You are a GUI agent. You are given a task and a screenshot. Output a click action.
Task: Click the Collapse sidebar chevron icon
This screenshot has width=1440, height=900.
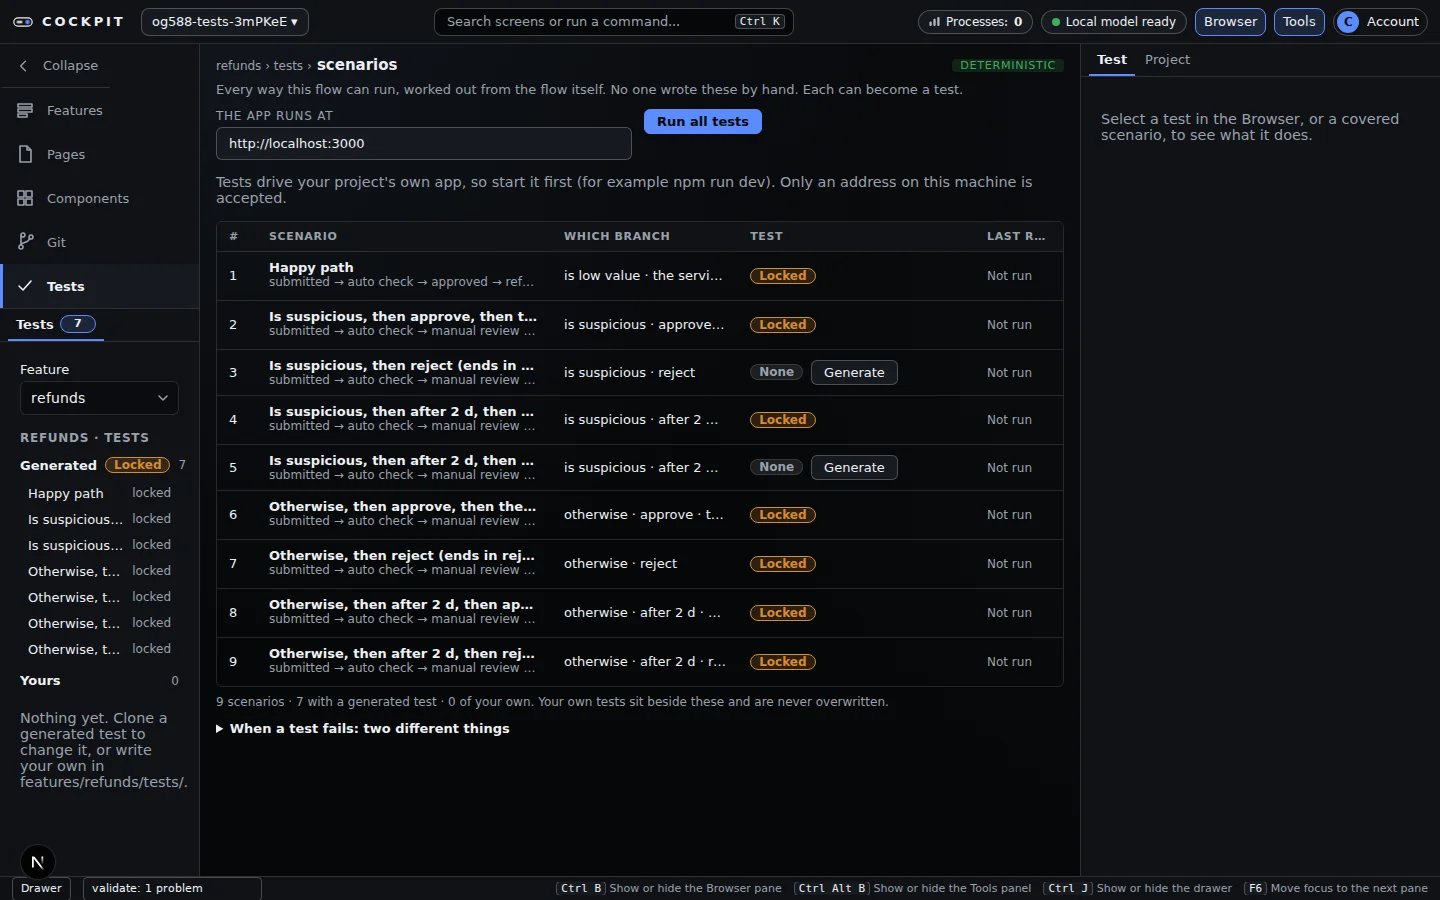click(24, 65)
